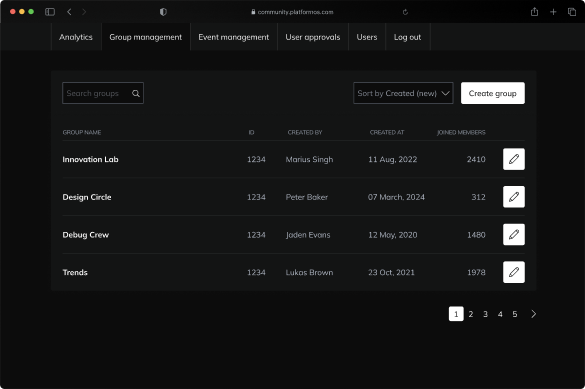Image resolution: width=585 pixels, height=389 pixels.
Task: Open a new browser tab
Action: (553, 12)
